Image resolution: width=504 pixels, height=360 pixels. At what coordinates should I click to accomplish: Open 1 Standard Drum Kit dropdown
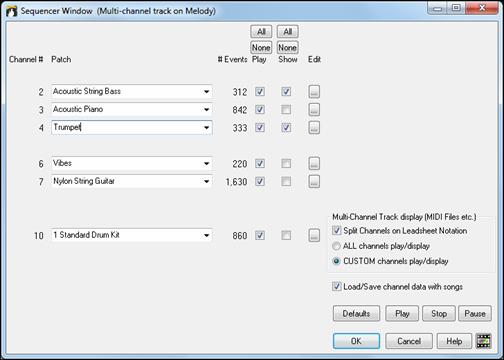(x=207, y=236)
